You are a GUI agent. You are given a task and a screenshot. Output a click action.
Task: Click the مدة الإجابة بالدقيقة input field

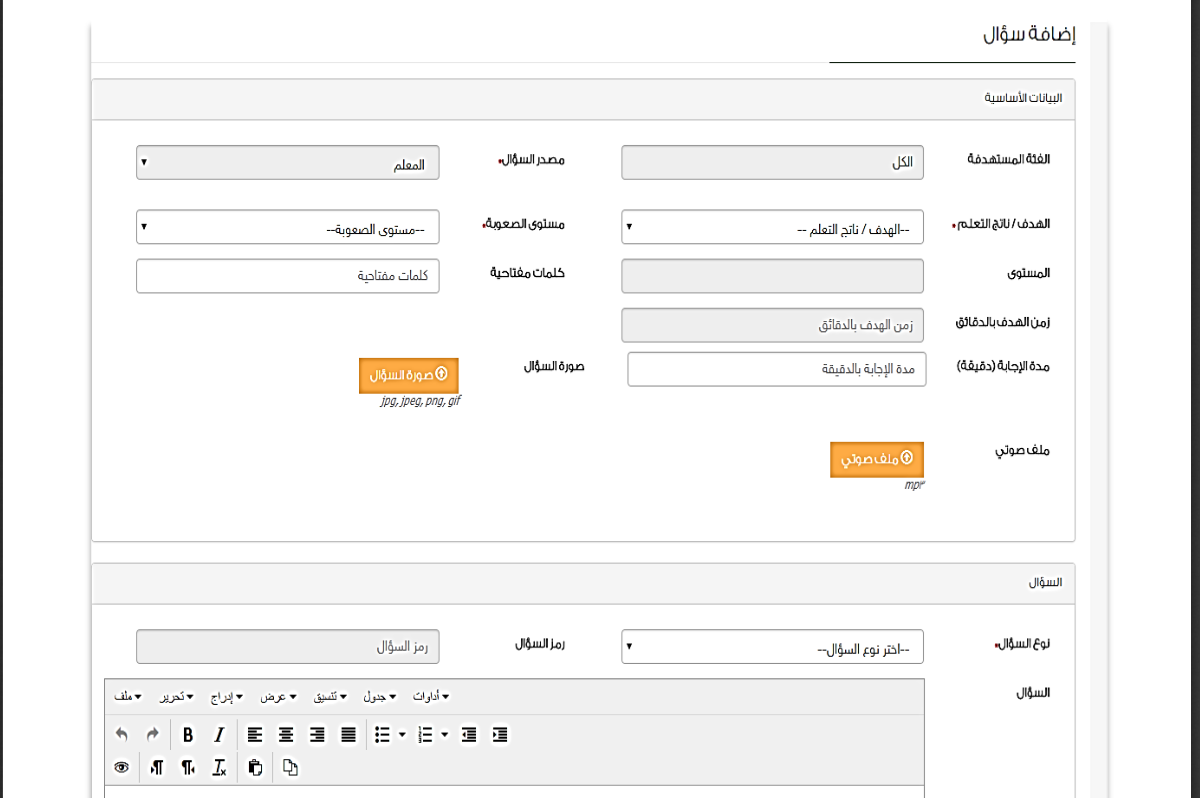[777, 369]
